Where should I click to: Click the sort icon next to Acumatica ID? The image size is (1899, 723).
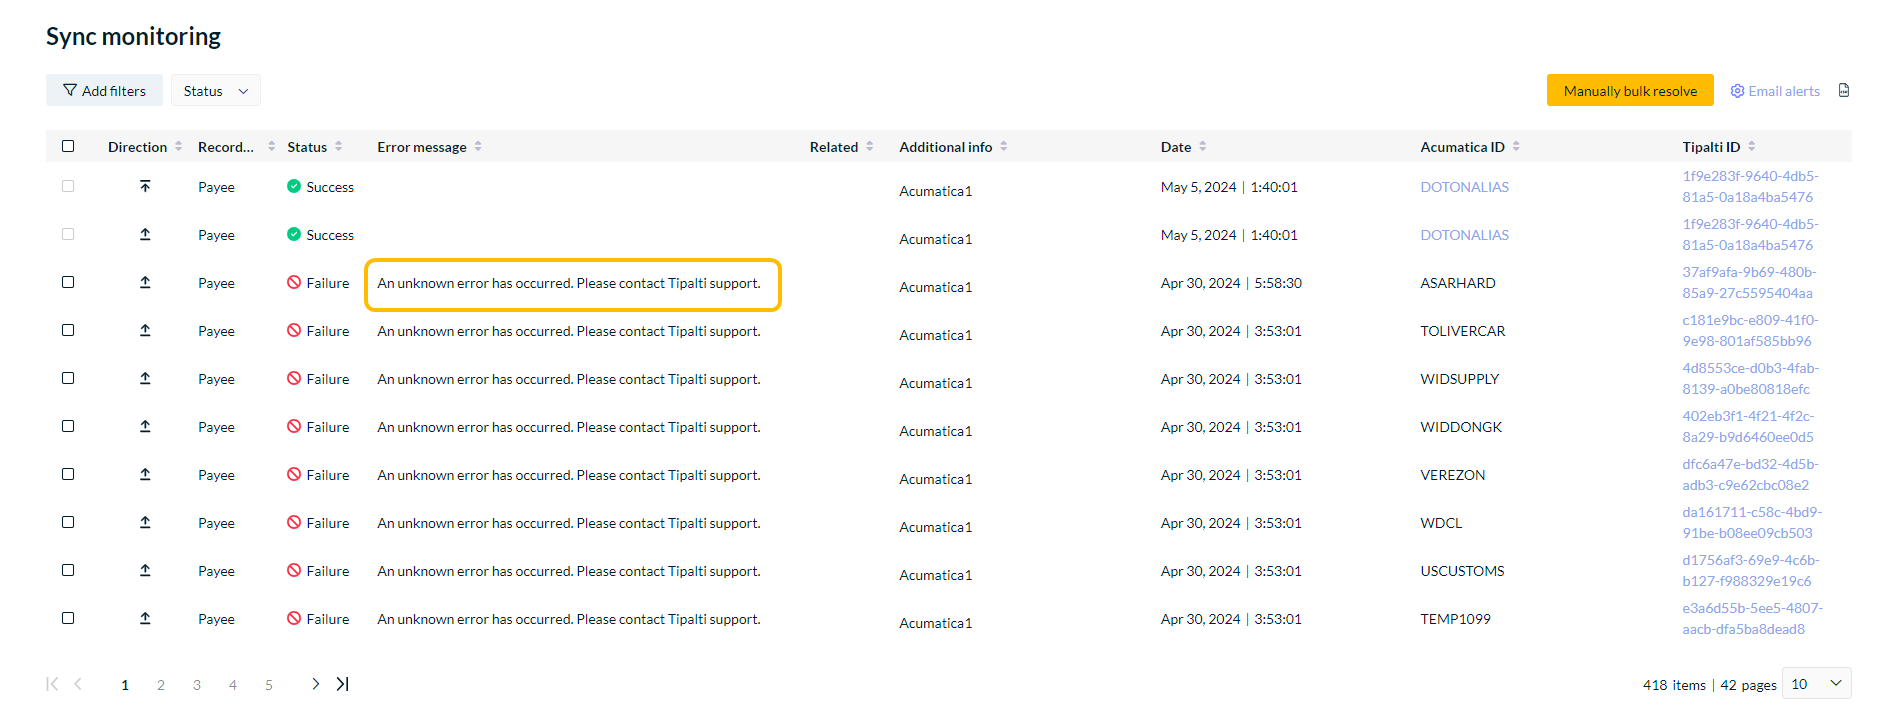tap(1516, 147)
